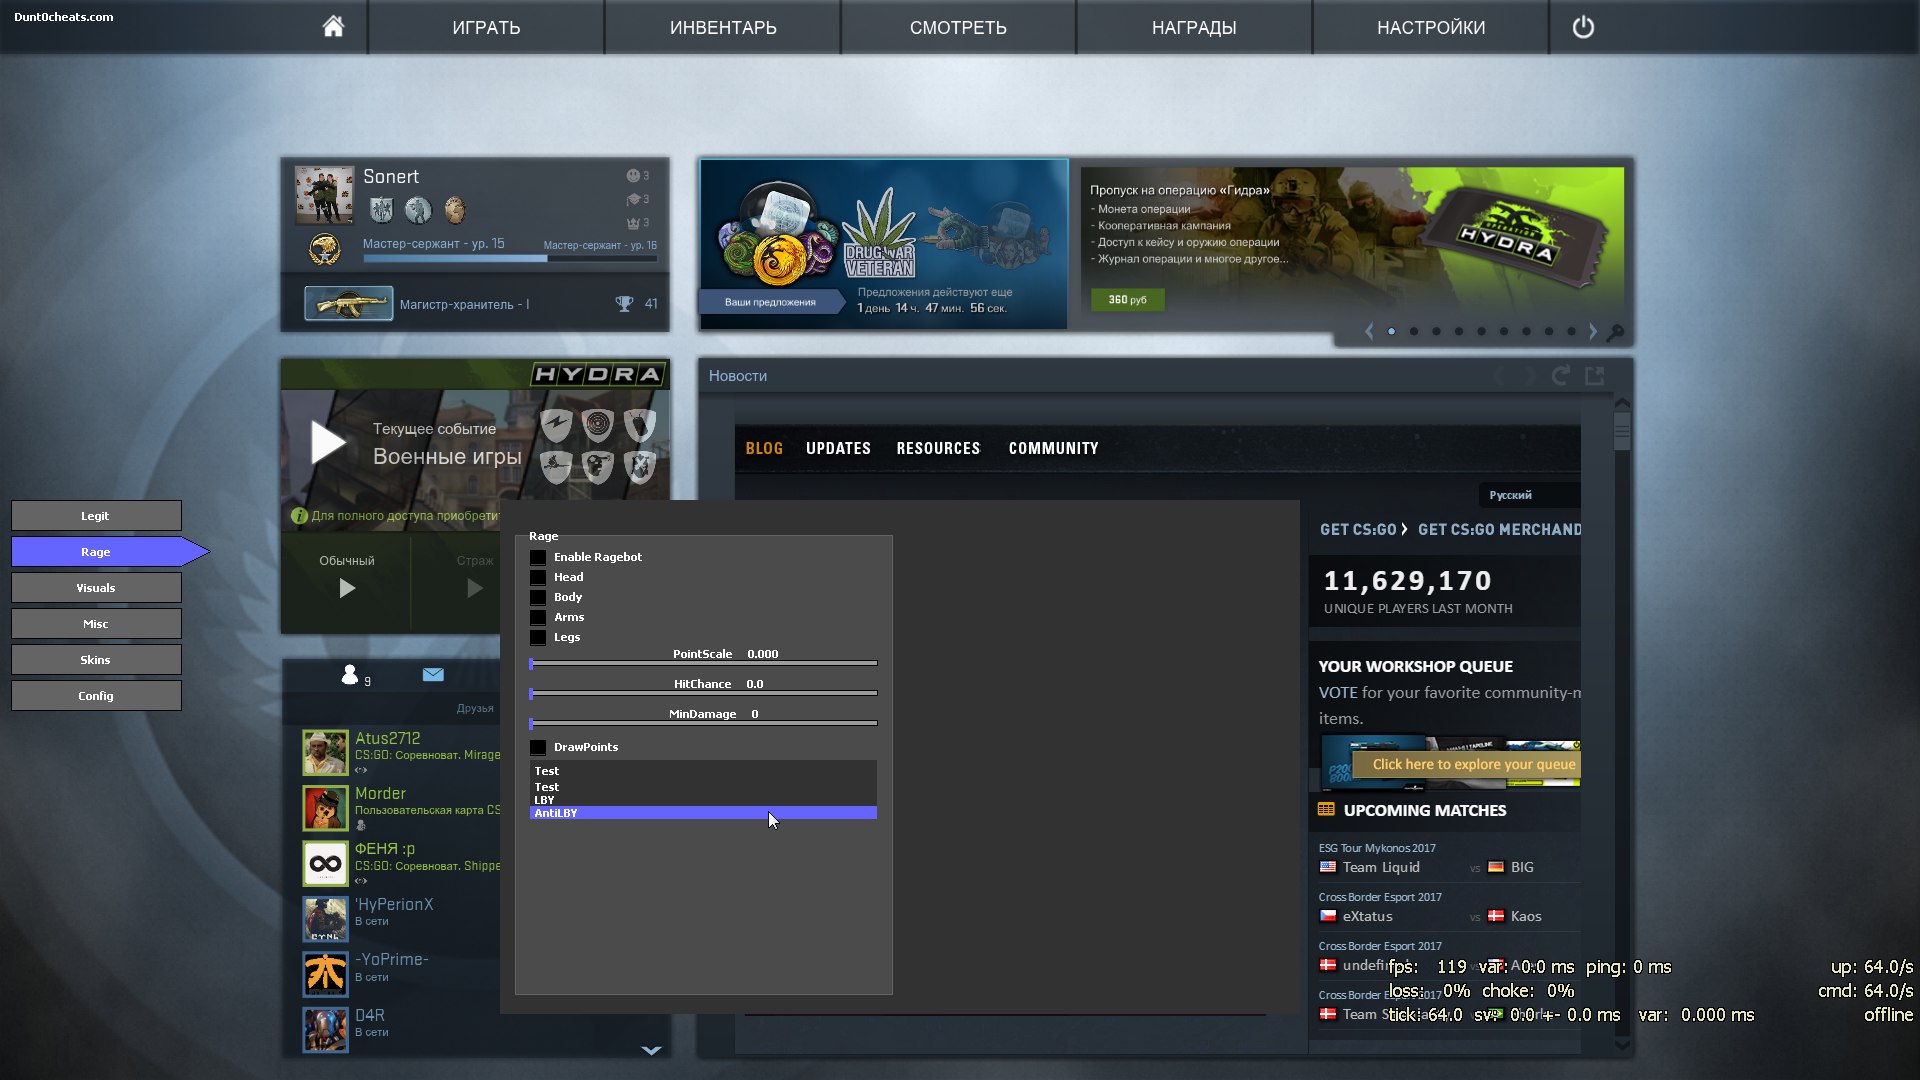Click the power quit icon
The image size is (1920, 1080).
point(1583,27)
